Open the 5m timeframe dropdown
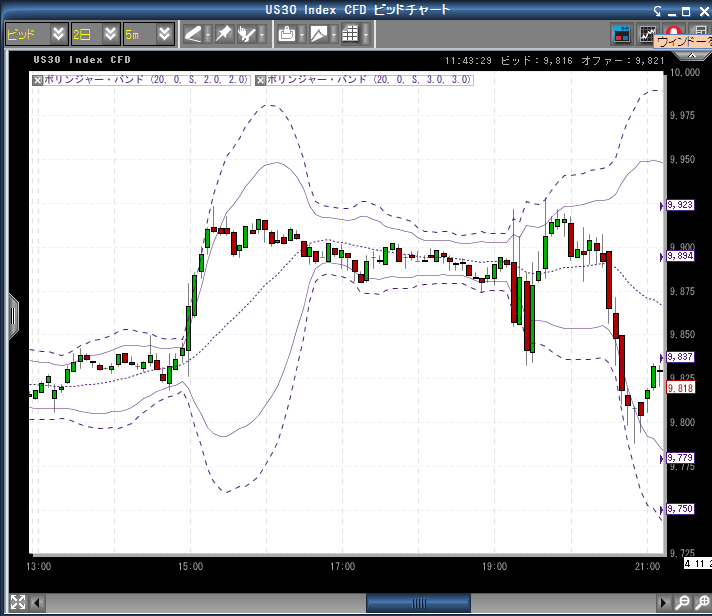Screen dimensions: 712x616 165,34
